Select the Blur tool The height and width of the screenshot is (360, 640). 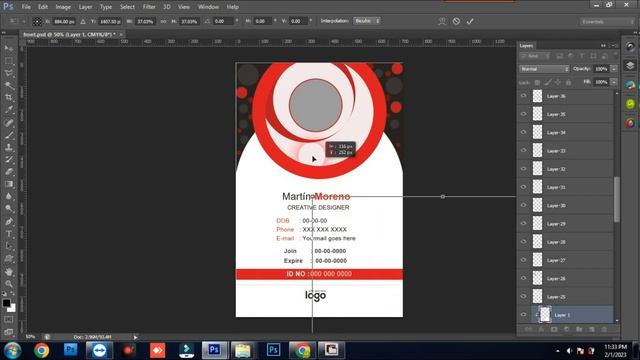pyautogui.click(x=9, y=196)
